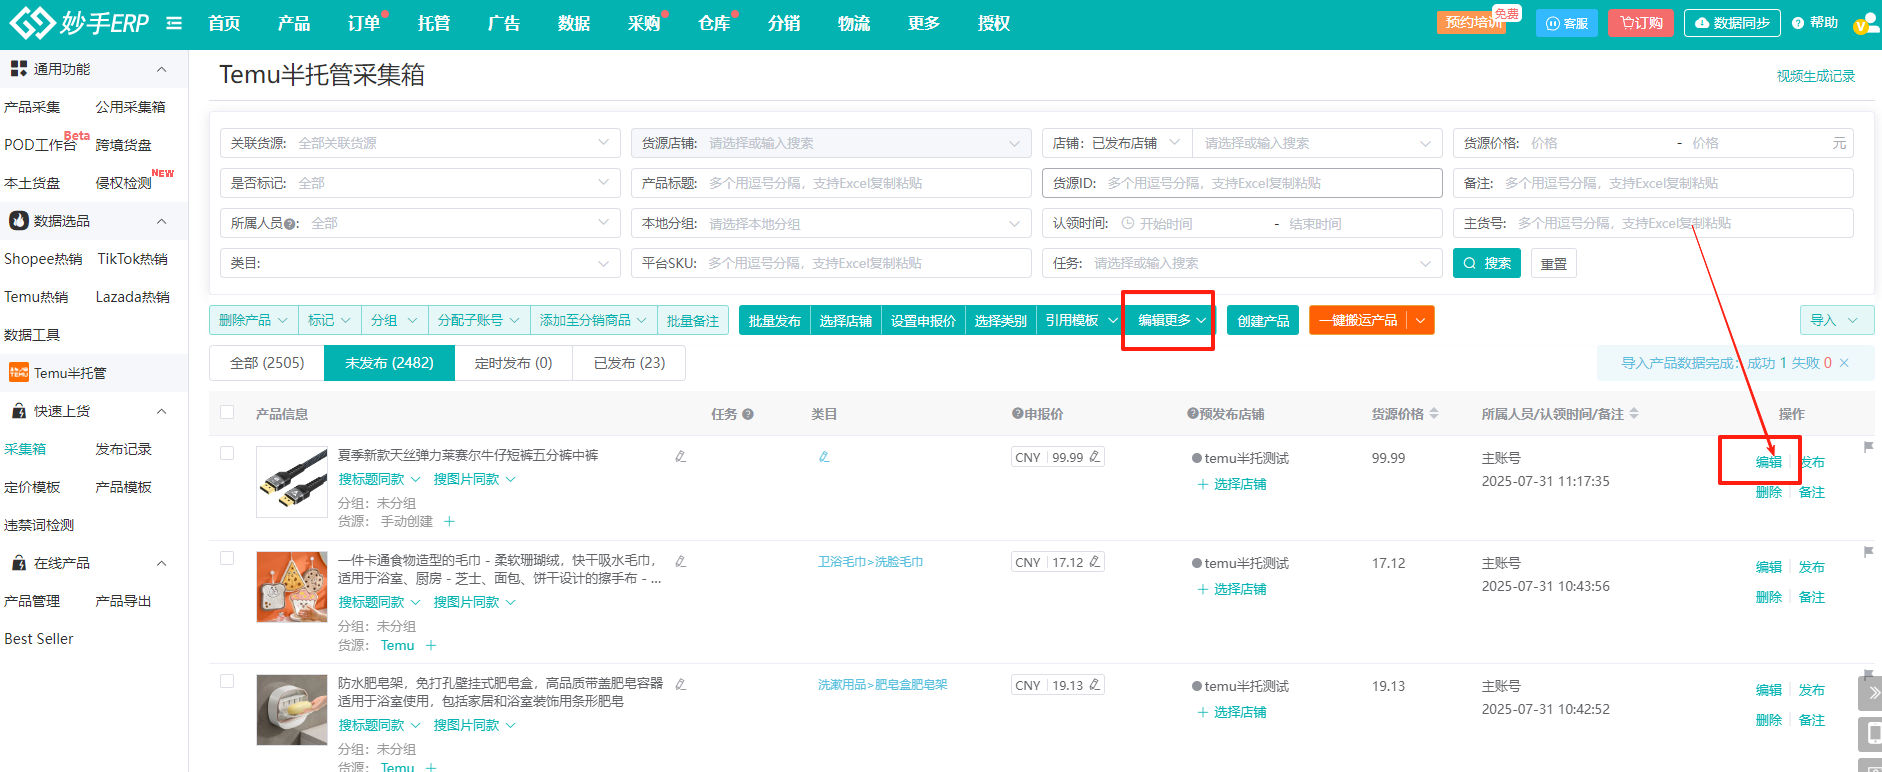1882x772 pixels.
Task: Open the cable product thumbnail image
Action: tap(292, 482)
